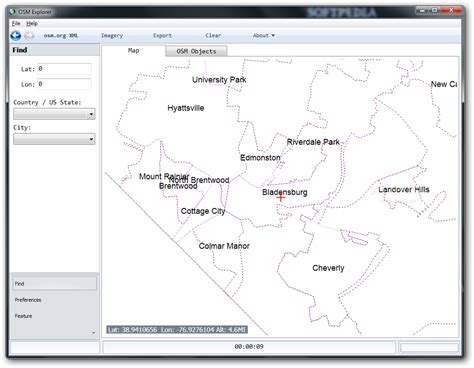The image size is (474, 368).
Task: Click the University Park map label
Action: coord(219,80)
